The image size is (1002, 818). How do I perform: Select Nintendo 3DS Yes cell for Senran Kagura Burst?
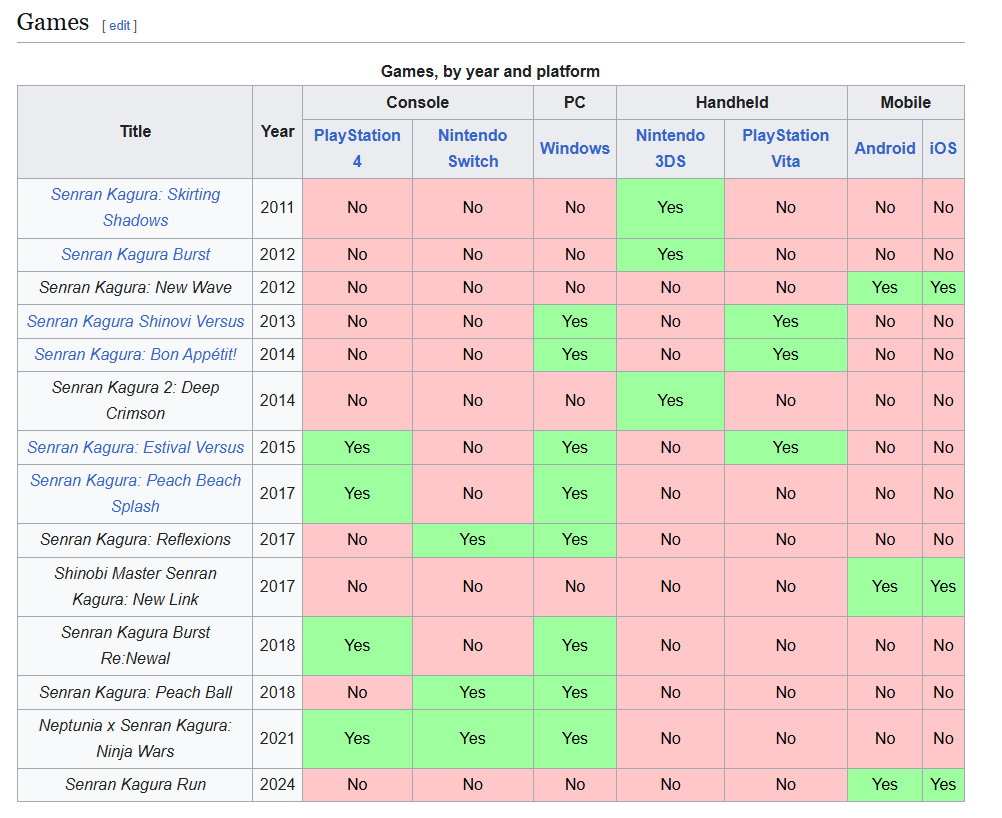click(670, 254)
